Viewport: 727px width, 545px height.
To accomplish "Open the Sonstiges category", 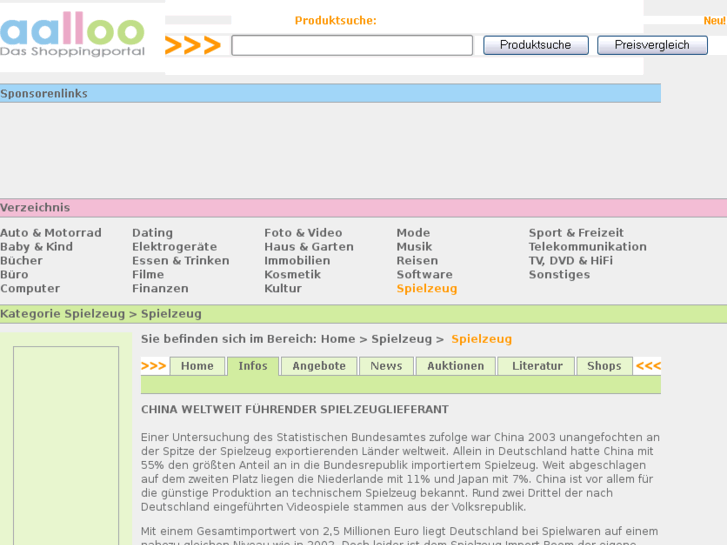I will pos(559,275).
